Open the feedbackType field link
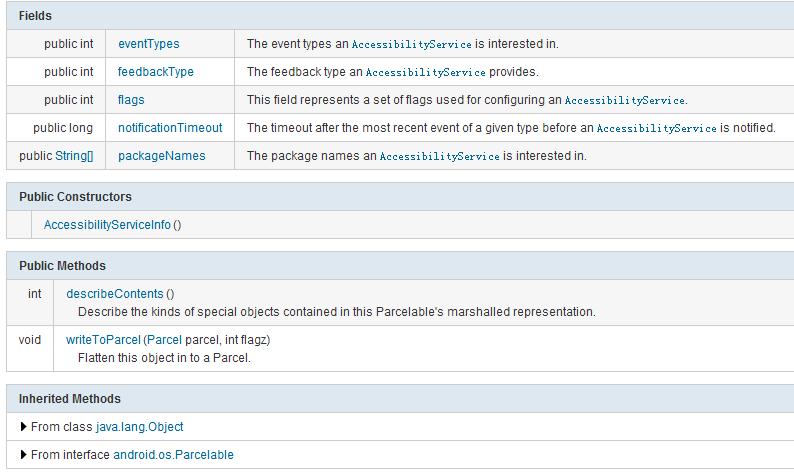This screenshot has height=476, width=794. pyautogui.click(x=155, y=72)
